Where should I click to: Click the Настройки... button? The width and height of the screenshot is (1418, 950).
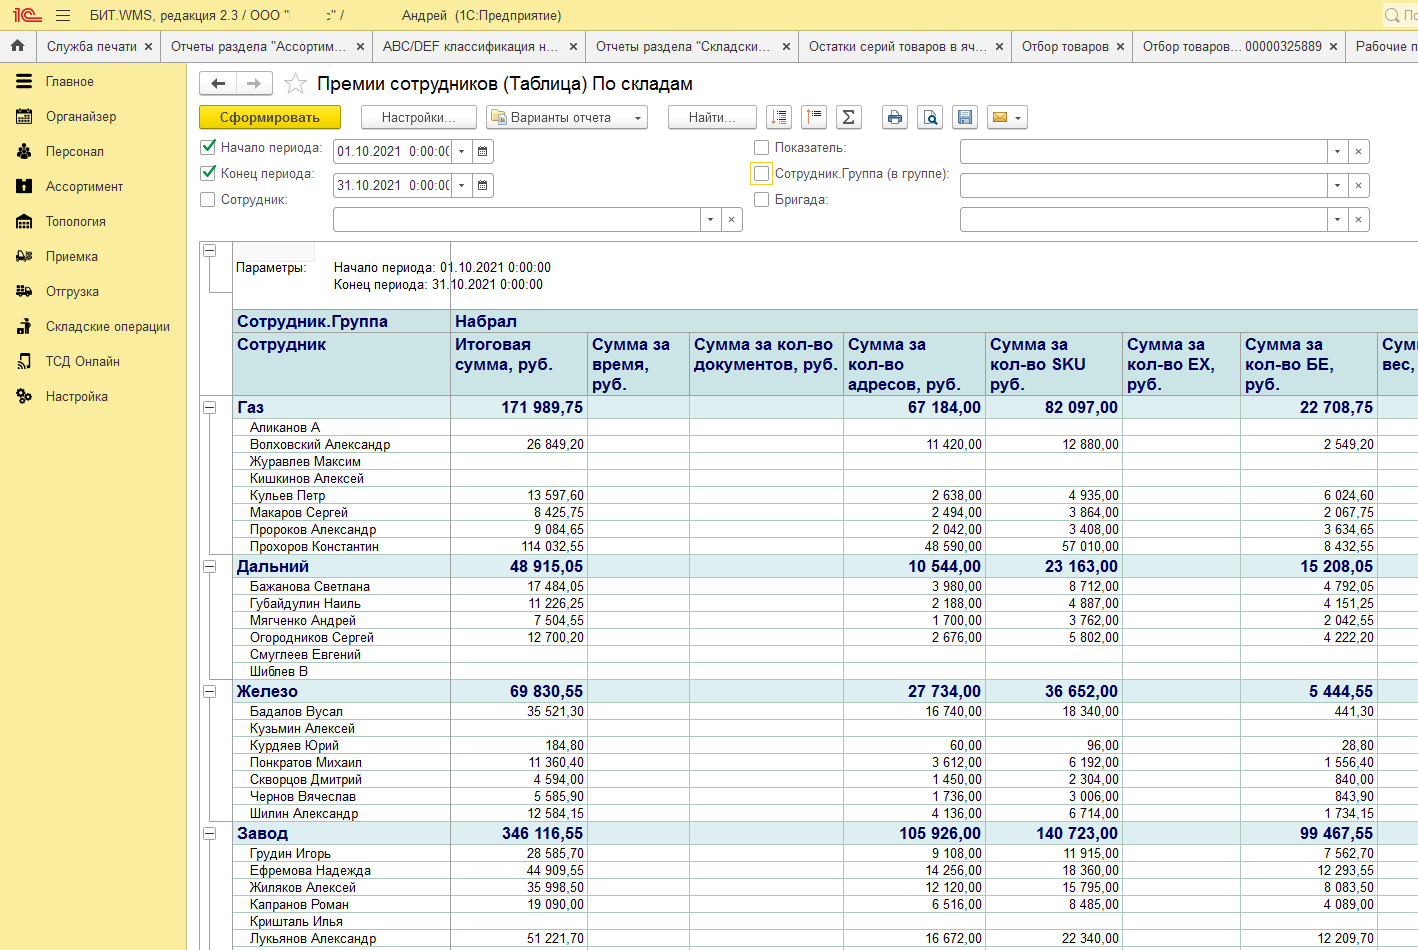tap(418, 117)
